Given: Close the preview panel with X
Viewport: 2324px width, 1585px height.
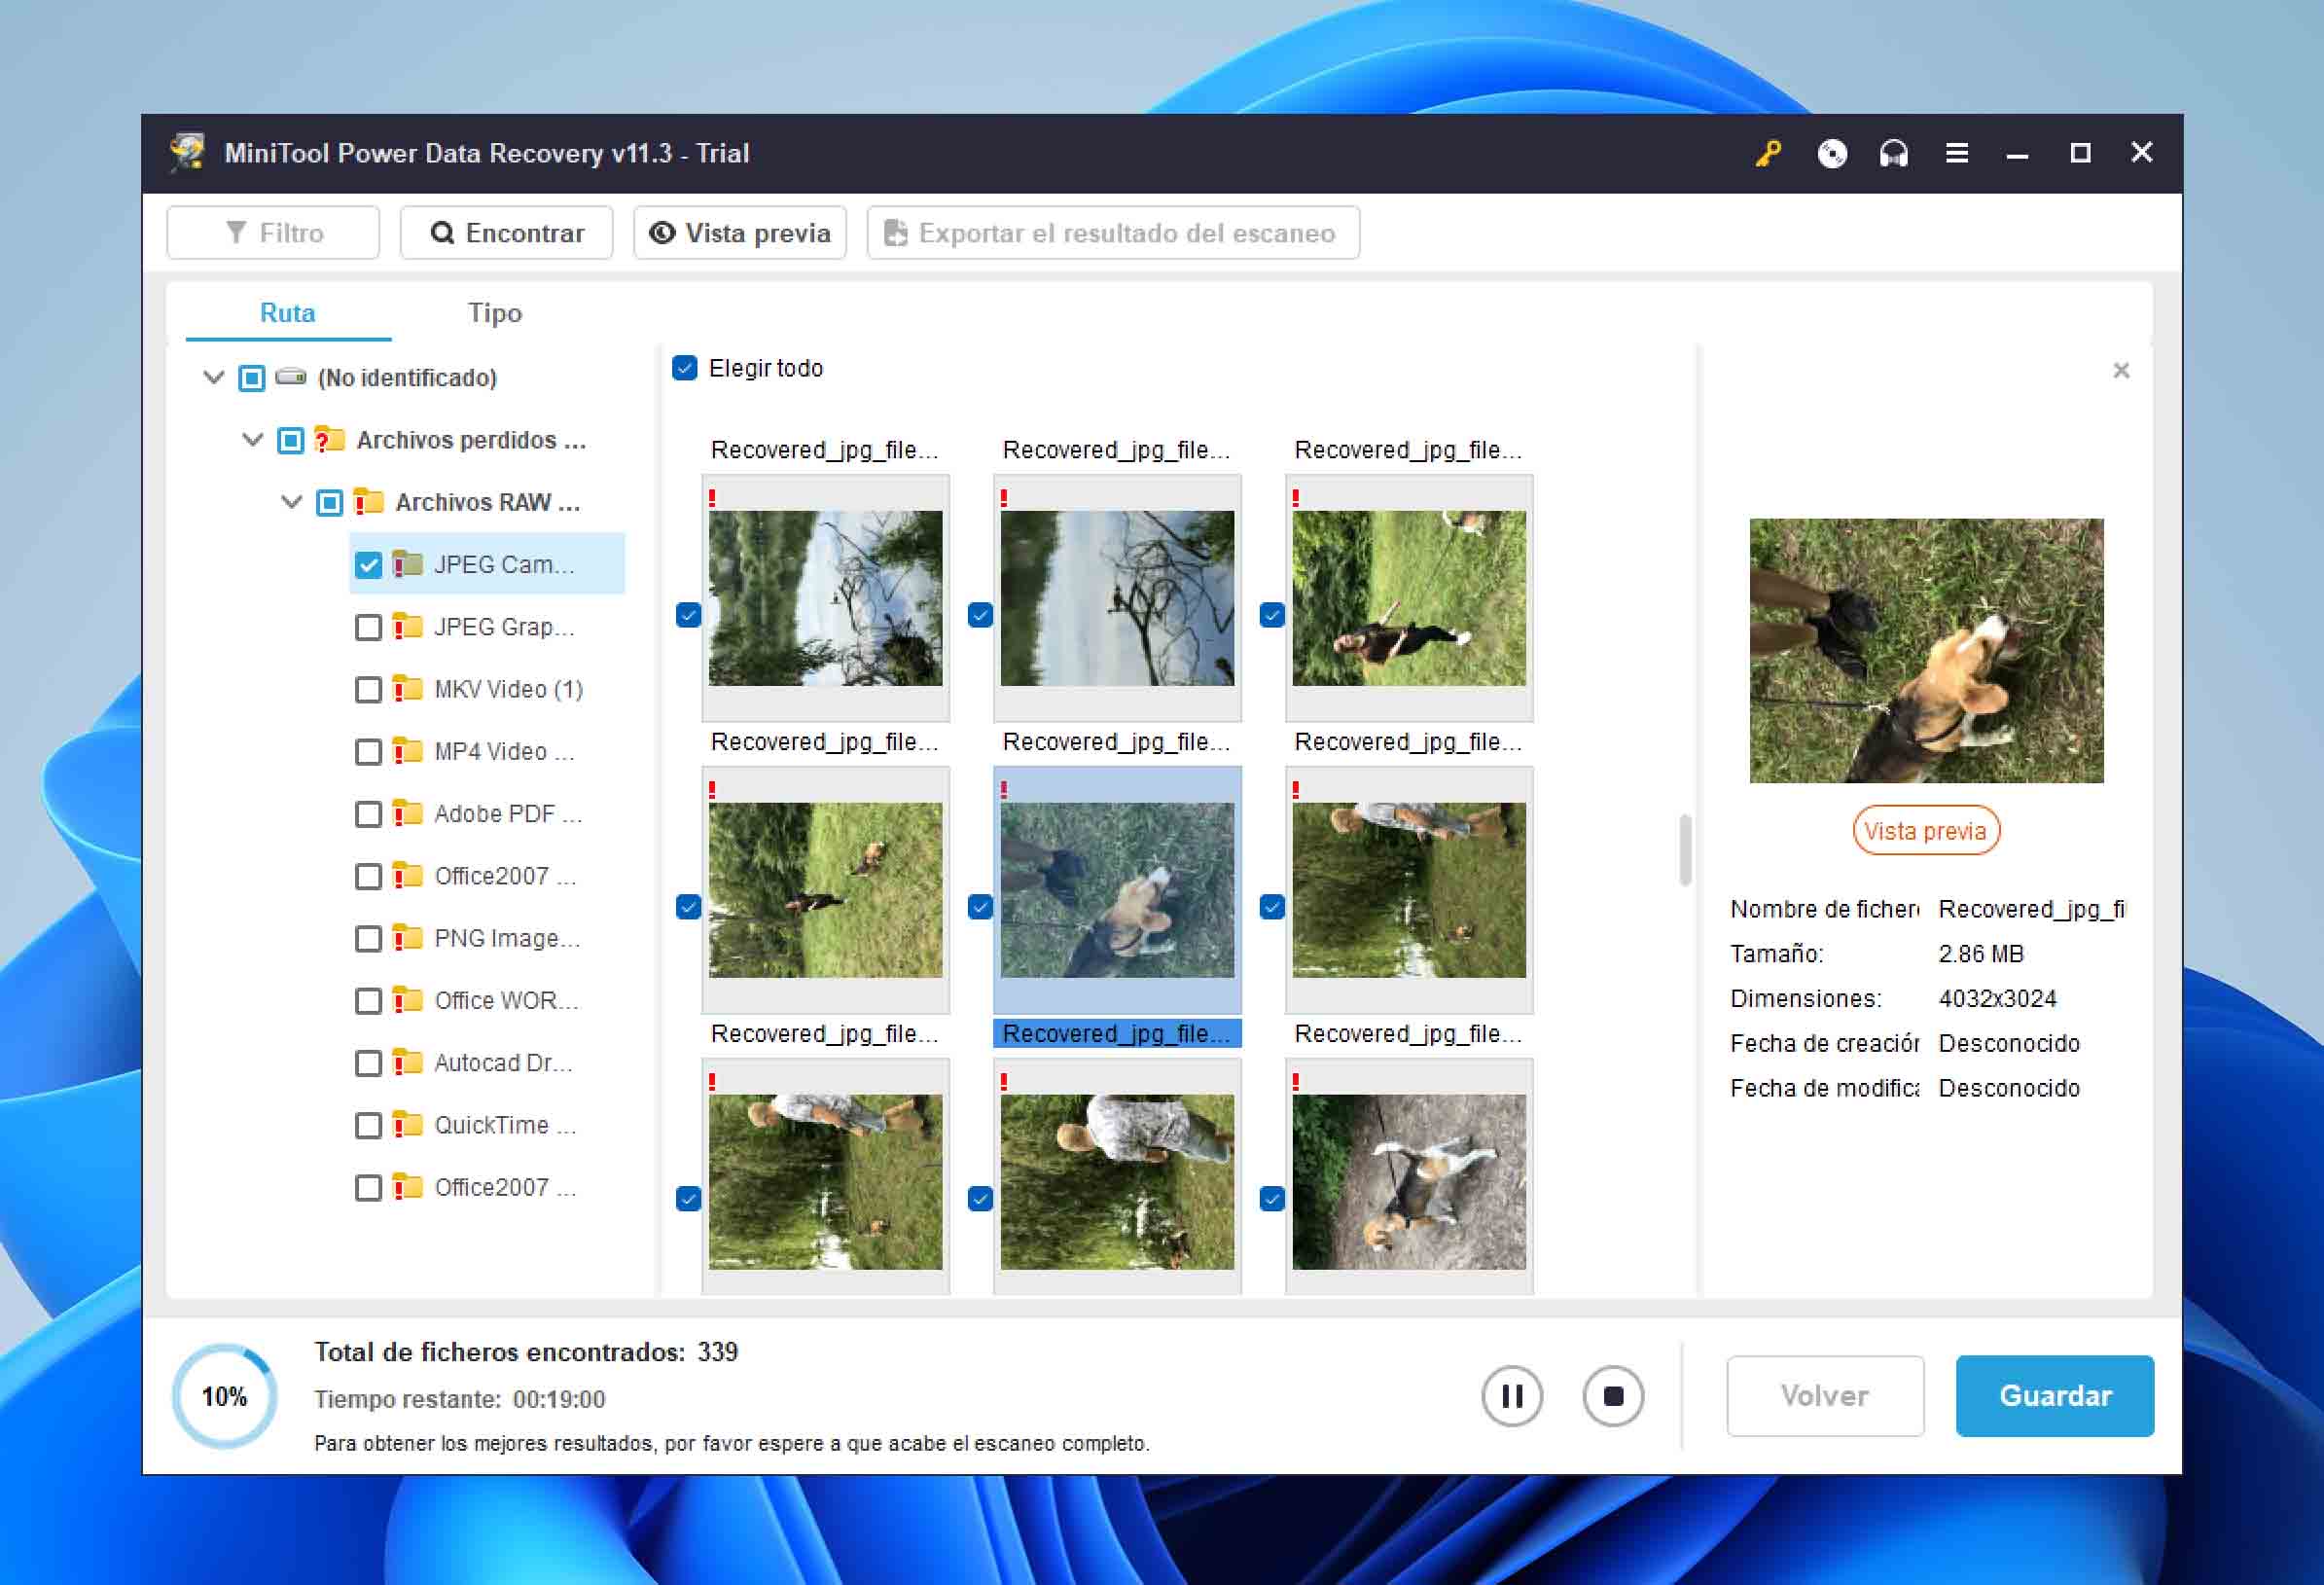Looking at the screenshot, I should (2120, 371).
